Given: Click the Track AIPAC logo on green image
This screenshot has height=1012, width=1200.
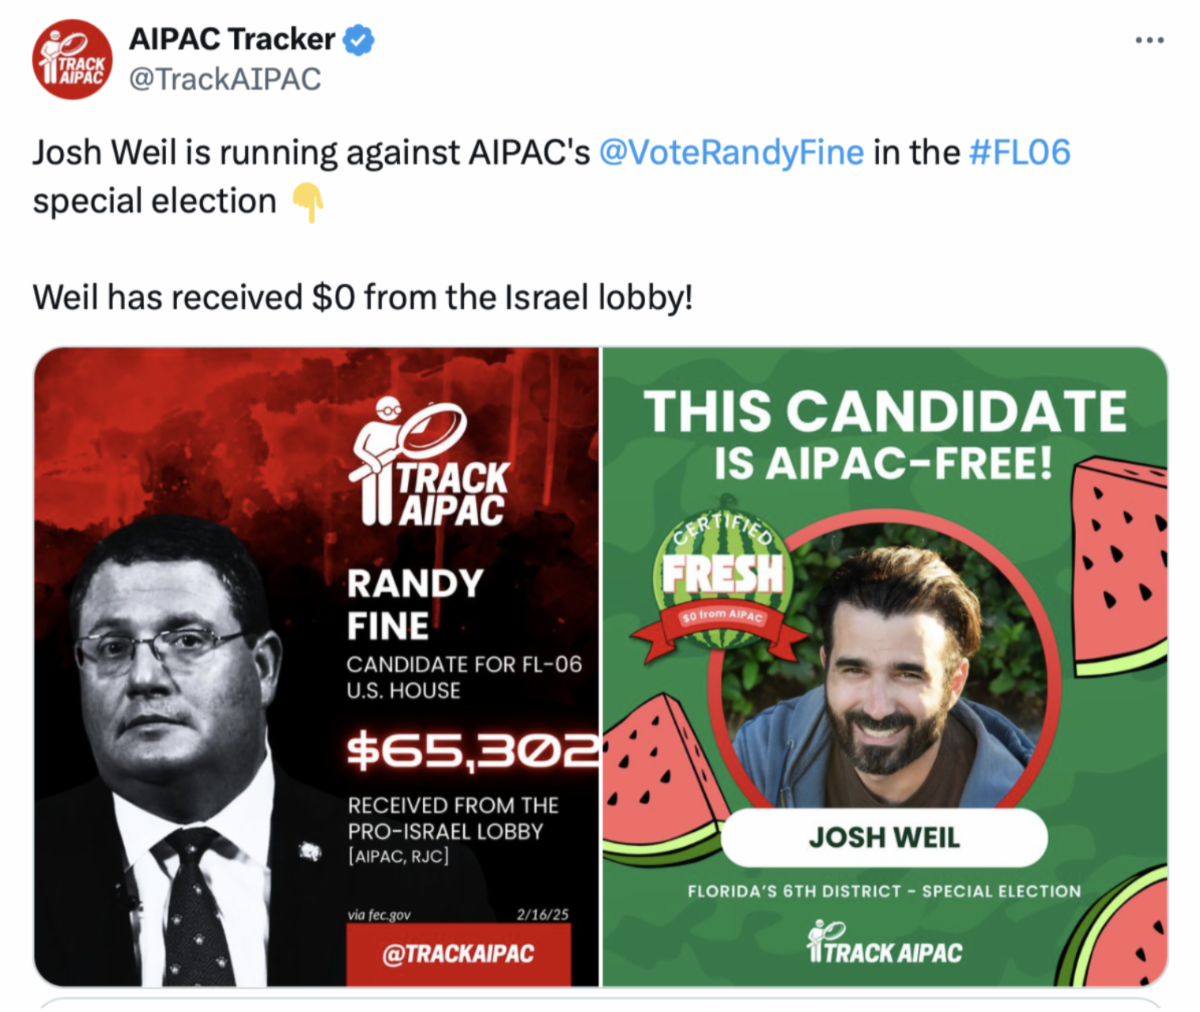Looking at the screenshot, I should 884,945.
